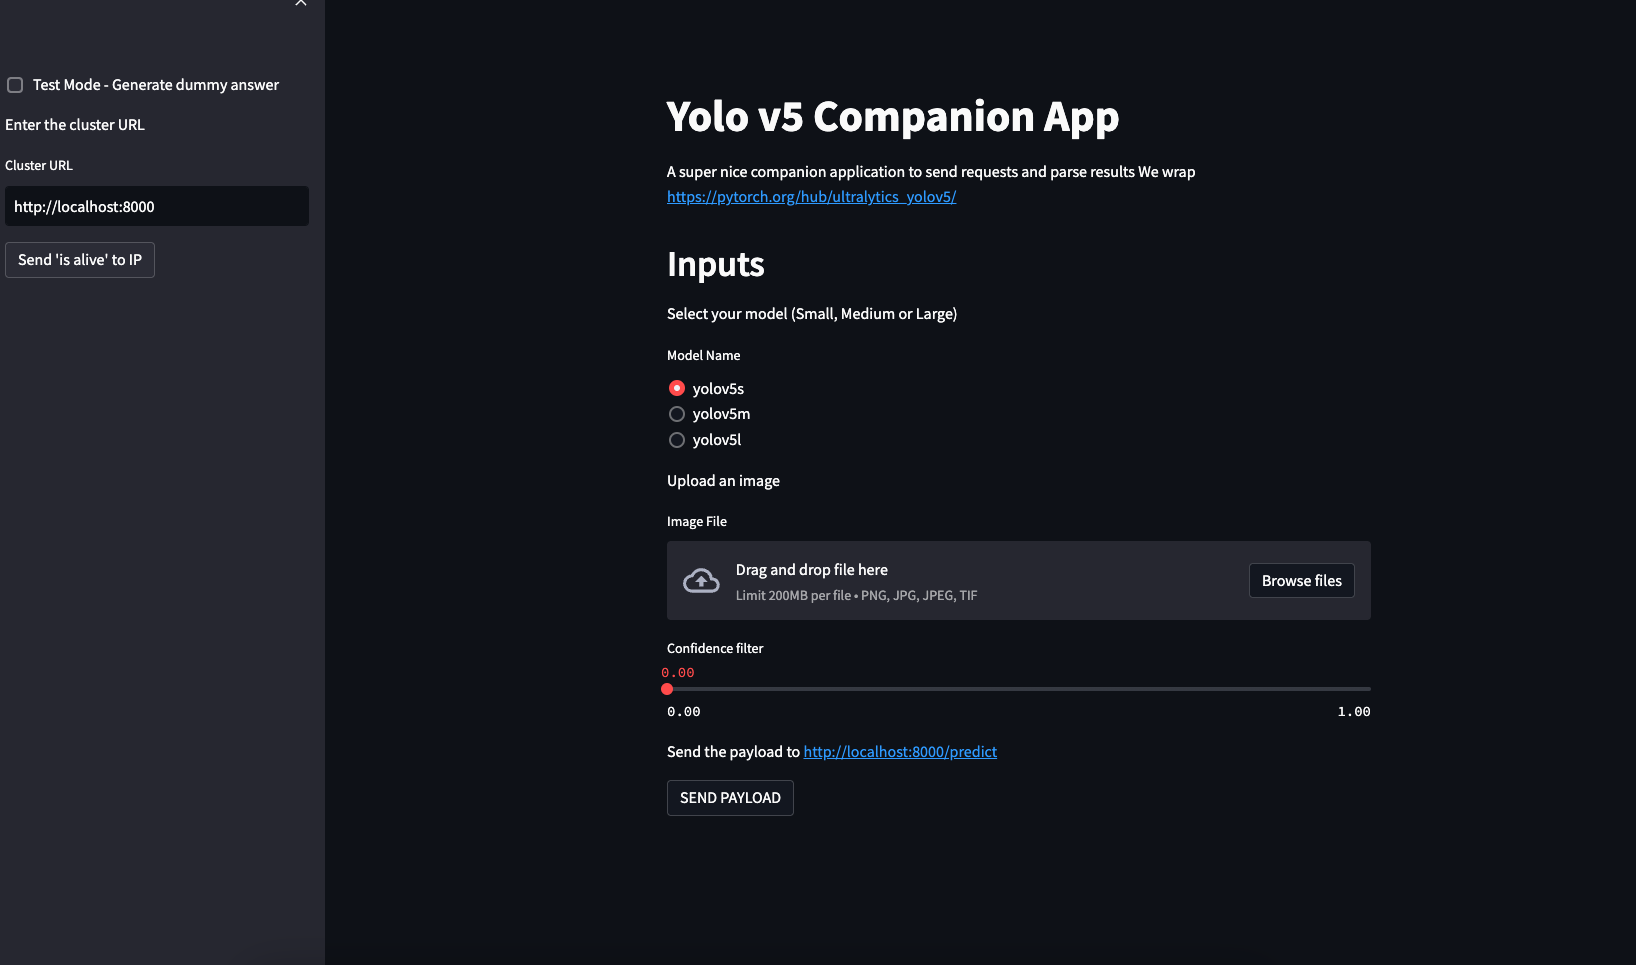Image resolution: width=1636 pixels, height=965 pixels.
Task: Click the 'Cluster URL' field label
Action: pos(39,166)
